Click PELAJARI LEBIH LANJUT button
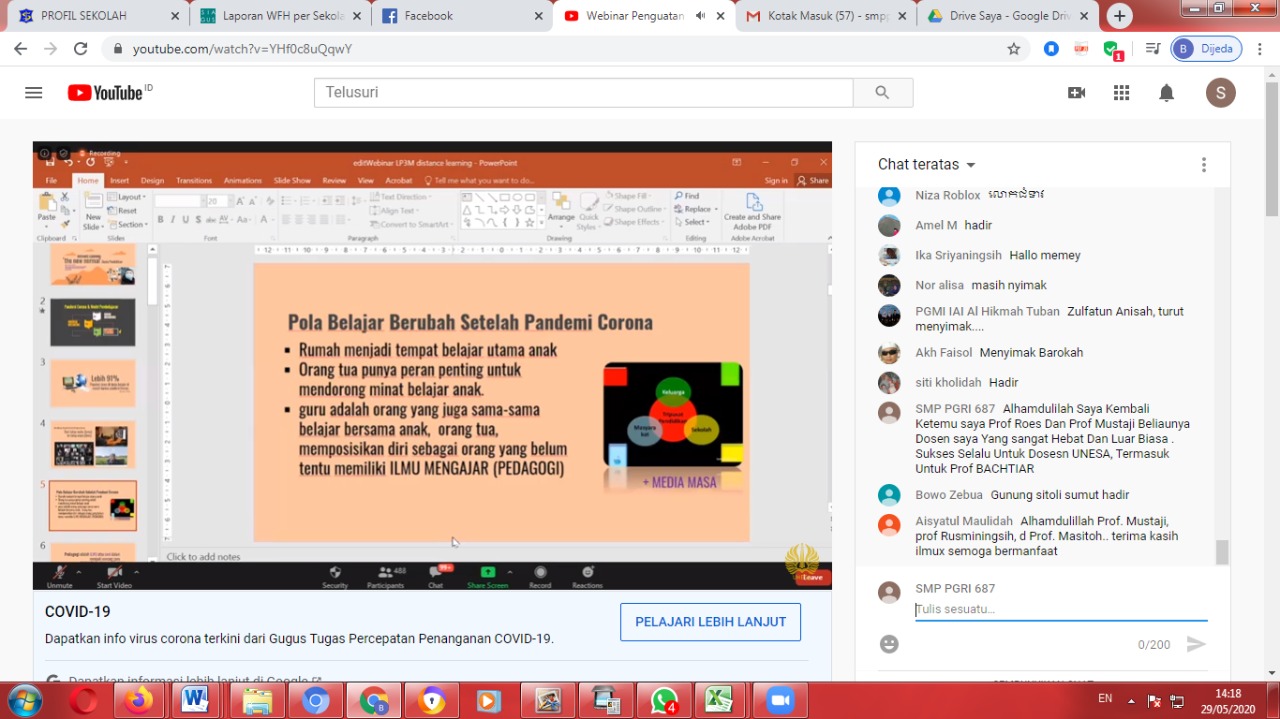This screenshot has width=1280, height=719. tap(710, 622)
